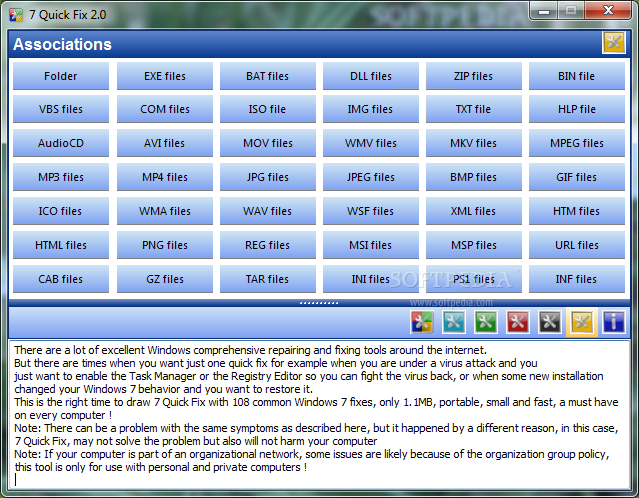Repair GZ files association
The width and height of the screenshot is (639, 498).
click(x=165, y=279)
